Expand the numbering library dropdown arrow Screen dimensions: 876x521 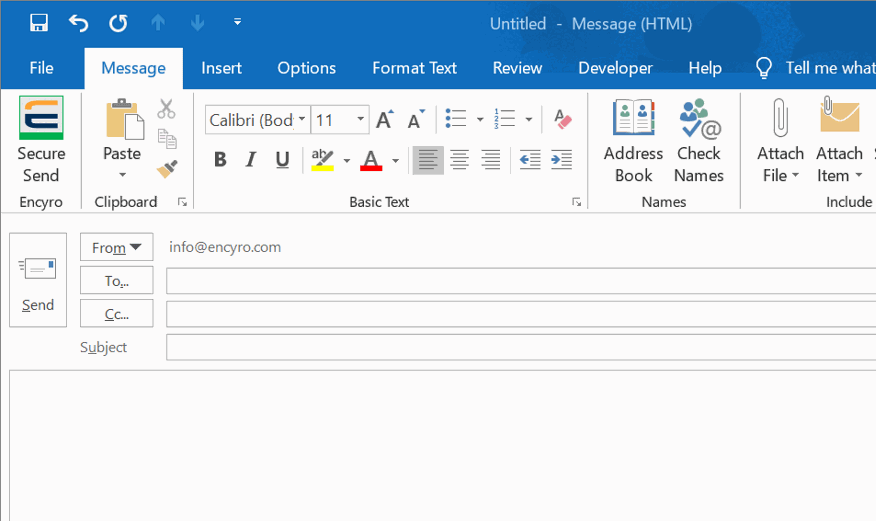point(529,120)
